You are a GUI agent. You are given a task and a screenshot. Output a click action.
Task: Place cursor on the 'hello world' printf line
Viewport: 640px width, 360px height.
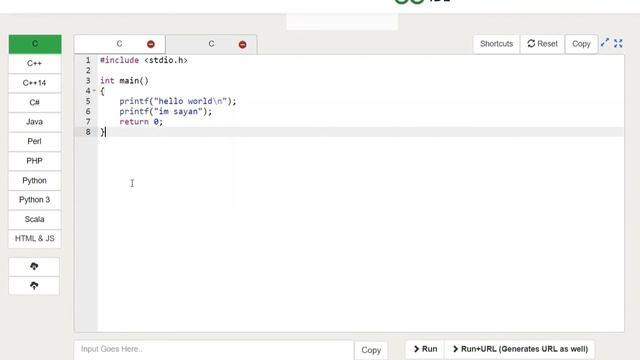[178, 101]
